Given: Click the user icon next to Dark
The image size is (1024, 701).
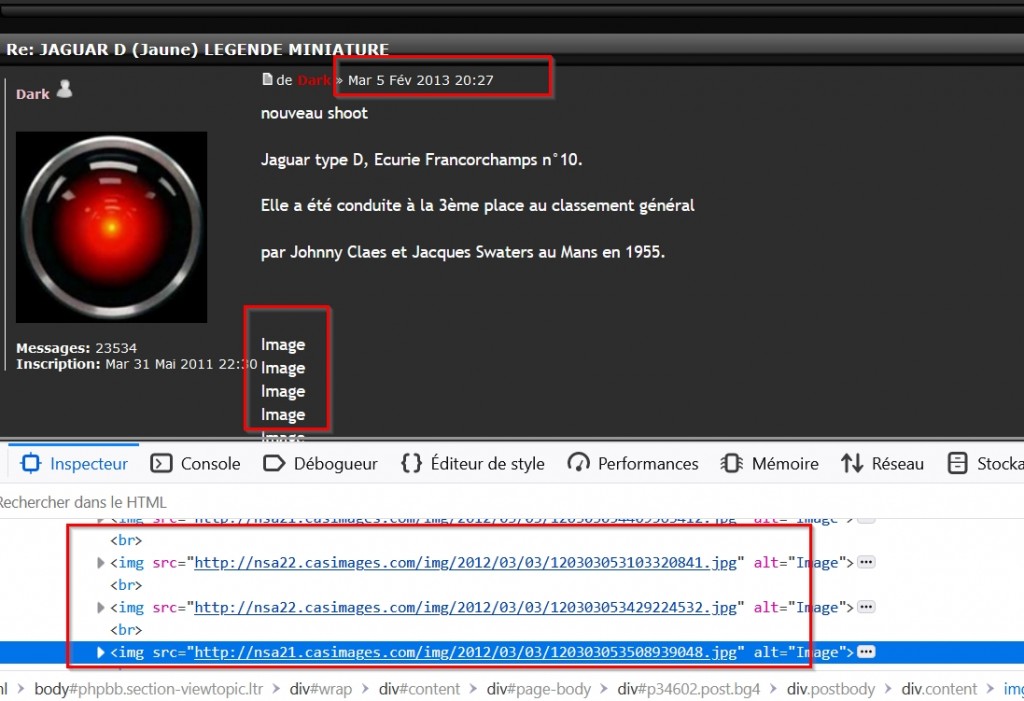Looking at the screenshot, I should [x=64, y=88].
